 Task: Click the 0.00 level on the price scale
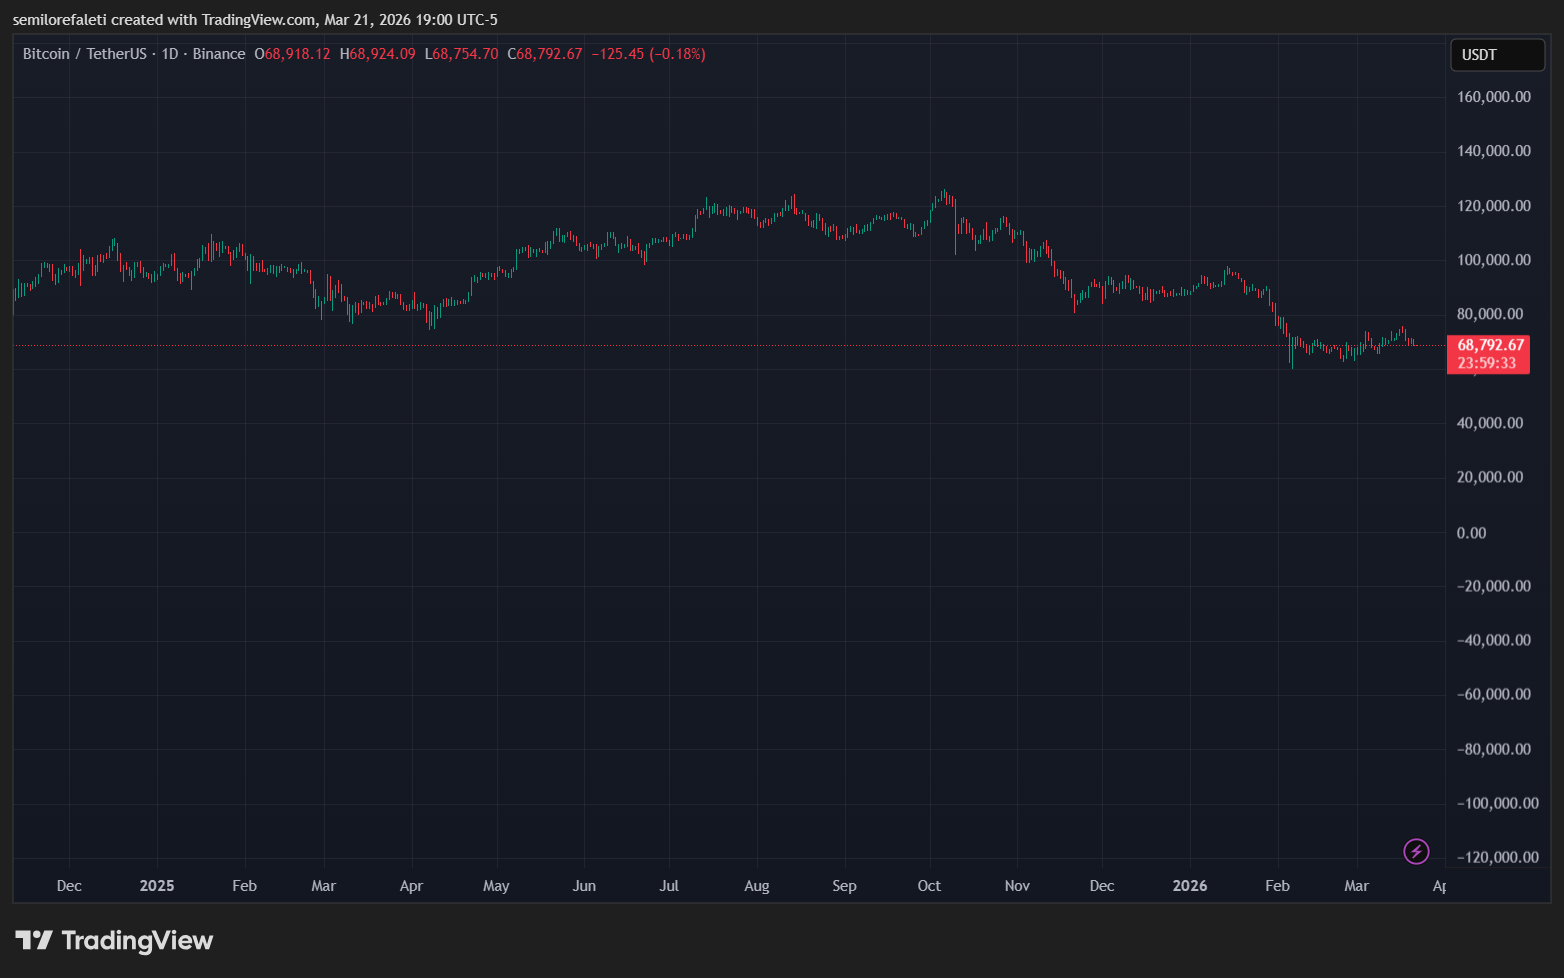click(1470, 532)
